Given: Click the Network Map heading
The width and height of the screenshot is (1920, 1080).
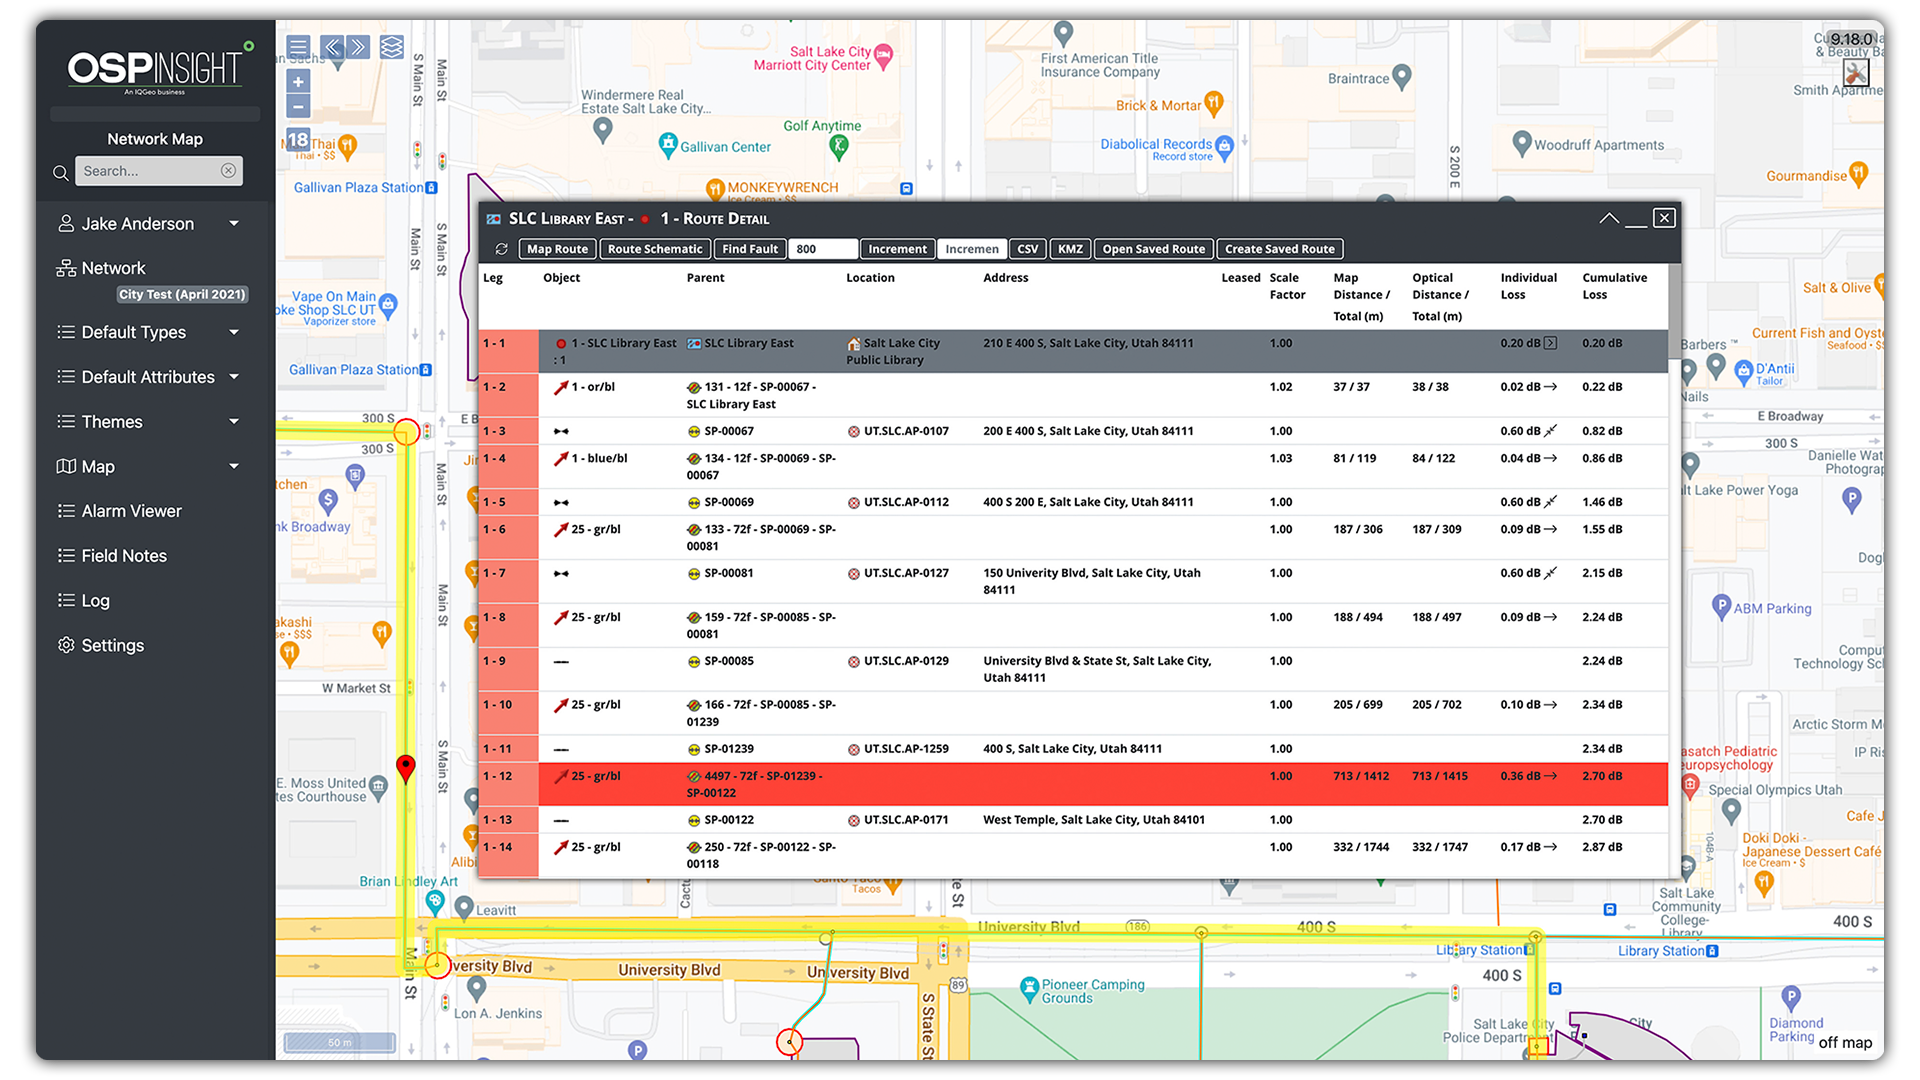Looking at the screenshot, I should [155, 139].
